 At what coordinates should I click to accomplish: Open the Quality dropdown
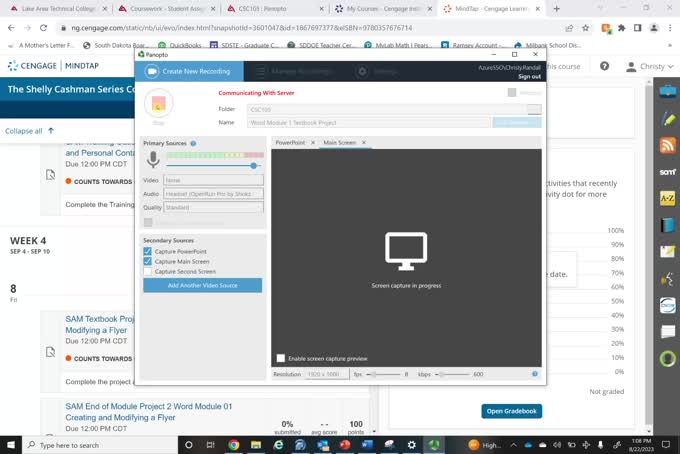click(213, 208)
